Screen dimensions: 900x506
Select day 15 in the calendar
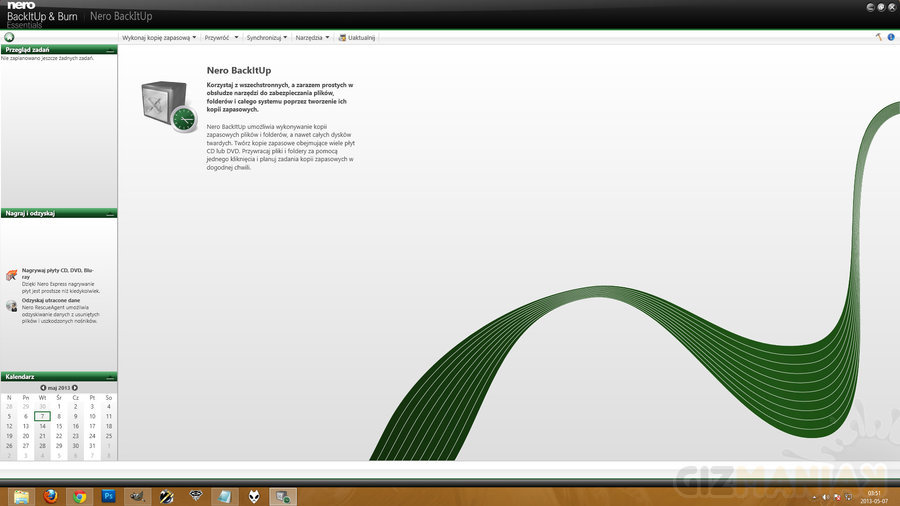[x=59, y=426]
